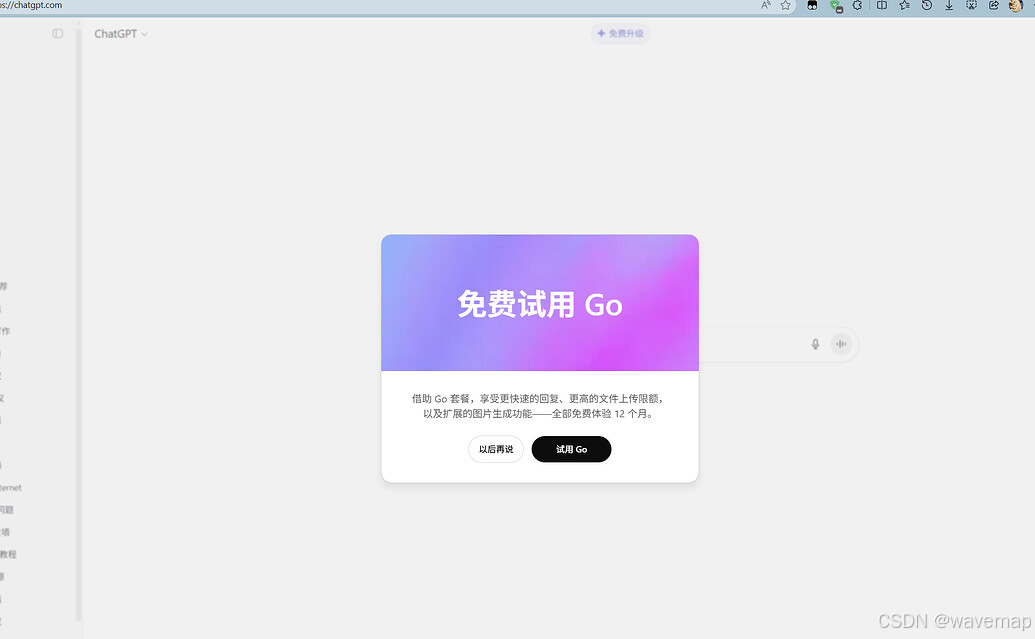This screenshot has width=1035, height=639.
Task: Select the Internet entry in the sidebar
Action: [9, 487]
